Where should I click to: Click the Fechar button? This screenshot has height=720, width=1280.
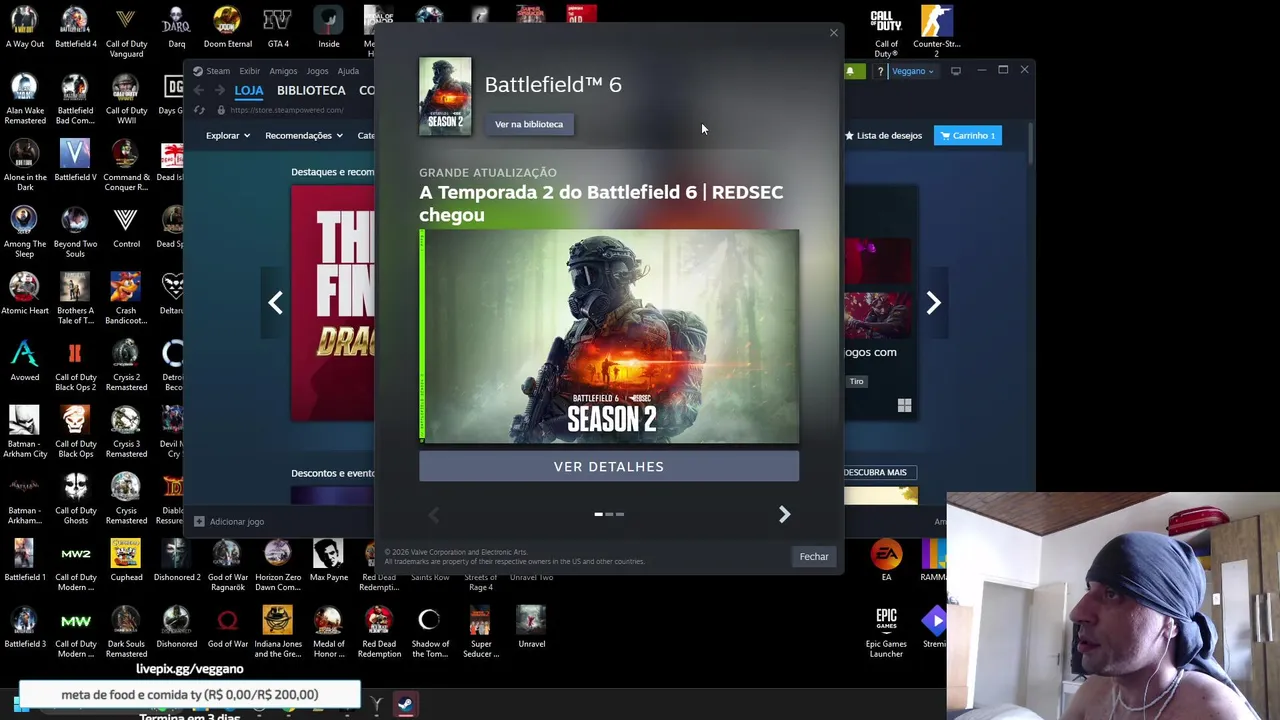(x=814, y=556)
